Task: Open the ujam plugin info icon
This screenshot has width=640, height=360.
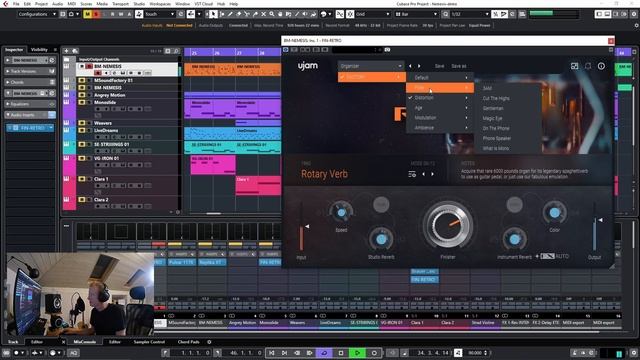Action: pos(601,66)
